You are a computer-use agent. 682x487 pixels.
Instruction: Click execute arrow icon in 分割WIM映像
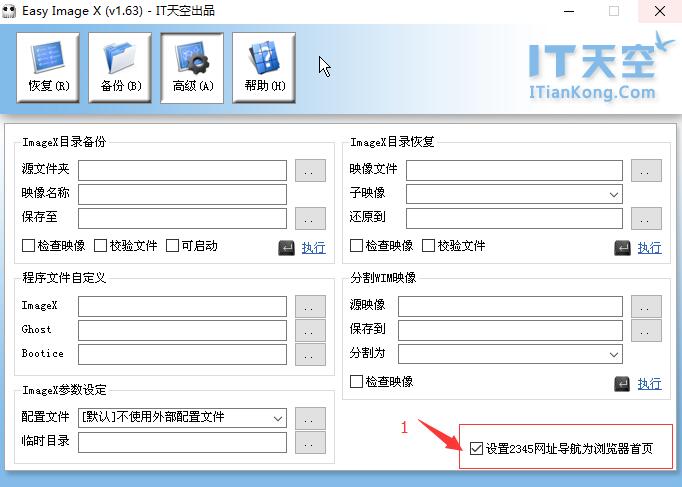622,384
